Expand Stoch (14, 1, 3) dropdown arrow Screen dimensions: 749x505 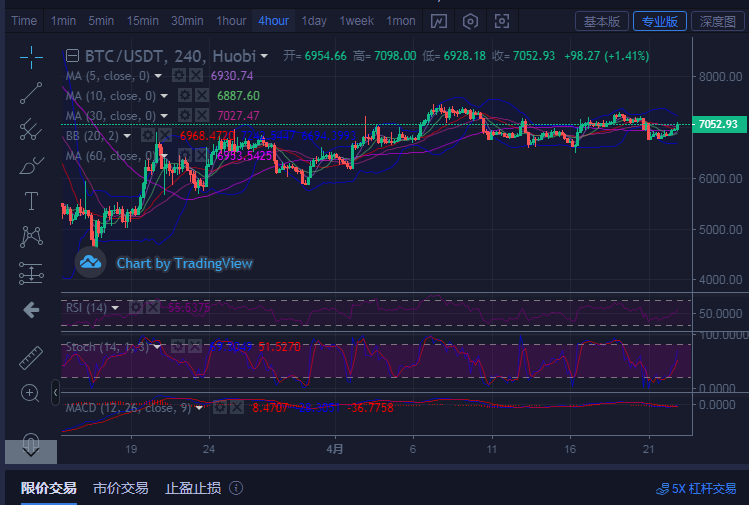pos(157,347)
